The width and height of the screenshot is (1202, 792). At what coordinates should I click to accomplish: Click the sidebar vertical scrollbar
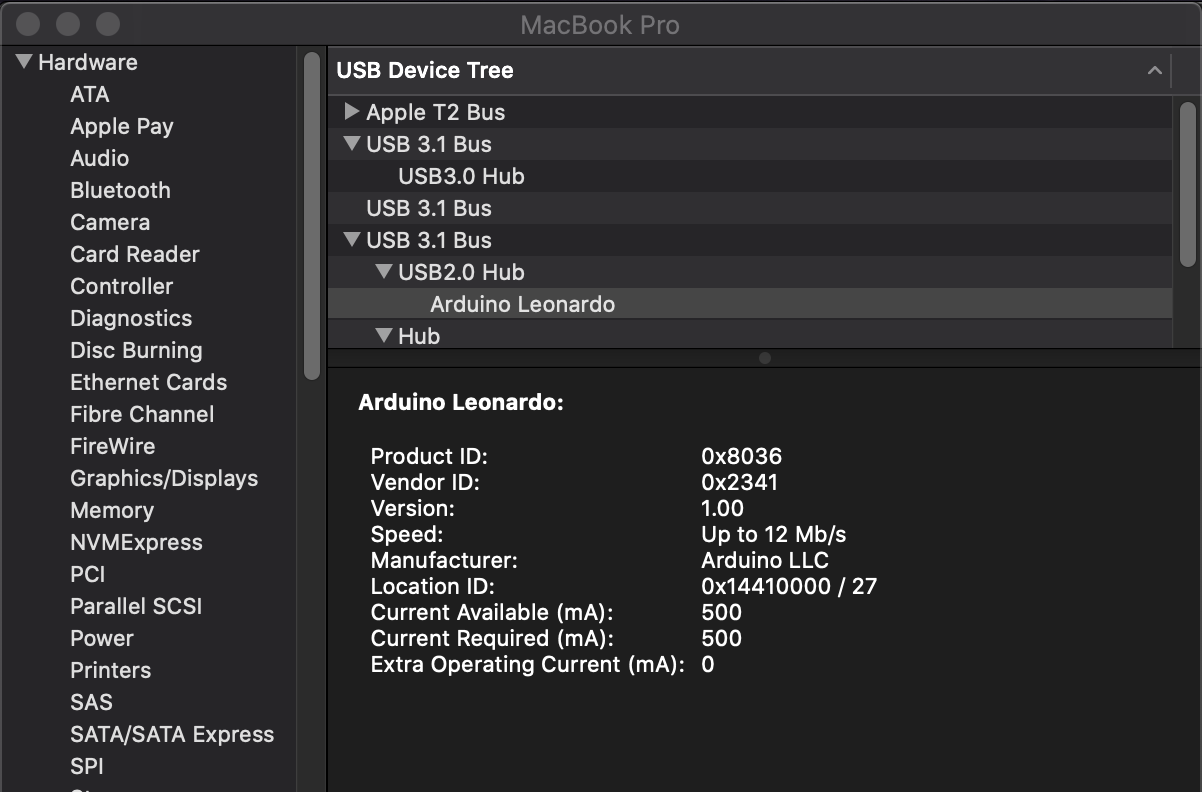coord(312,215)
